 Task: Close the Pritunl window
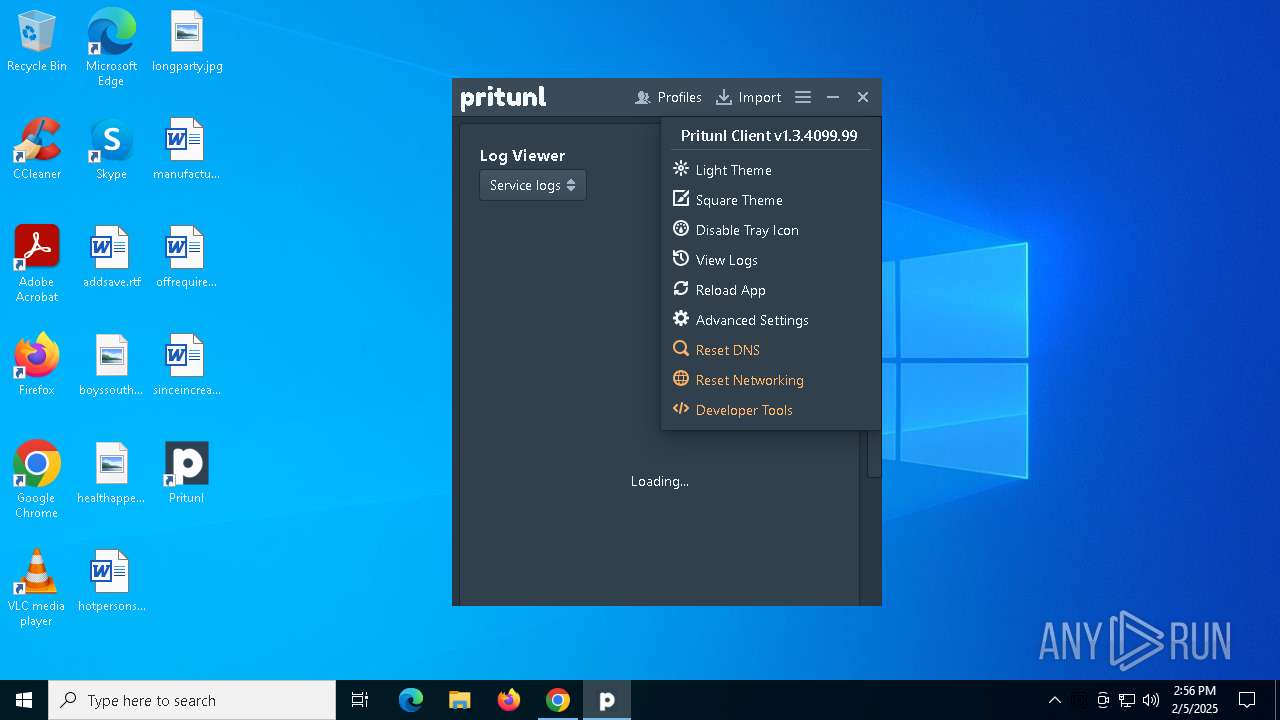[x=863, y=97]
